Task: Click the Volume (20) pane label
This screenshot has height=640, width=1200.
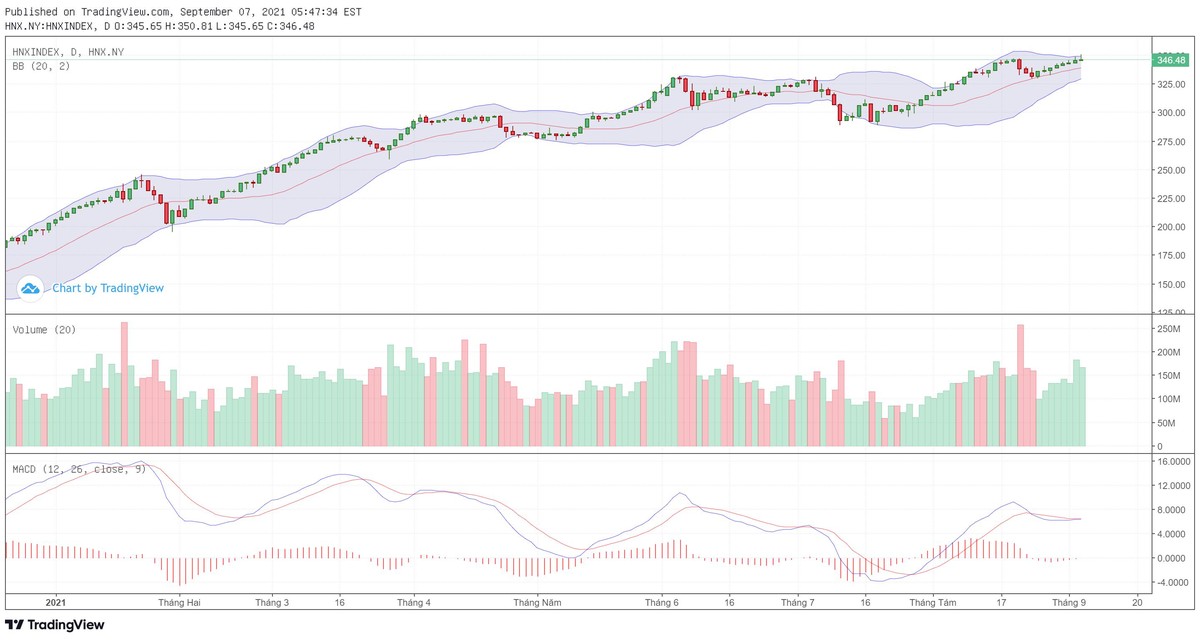Action: 44,329
